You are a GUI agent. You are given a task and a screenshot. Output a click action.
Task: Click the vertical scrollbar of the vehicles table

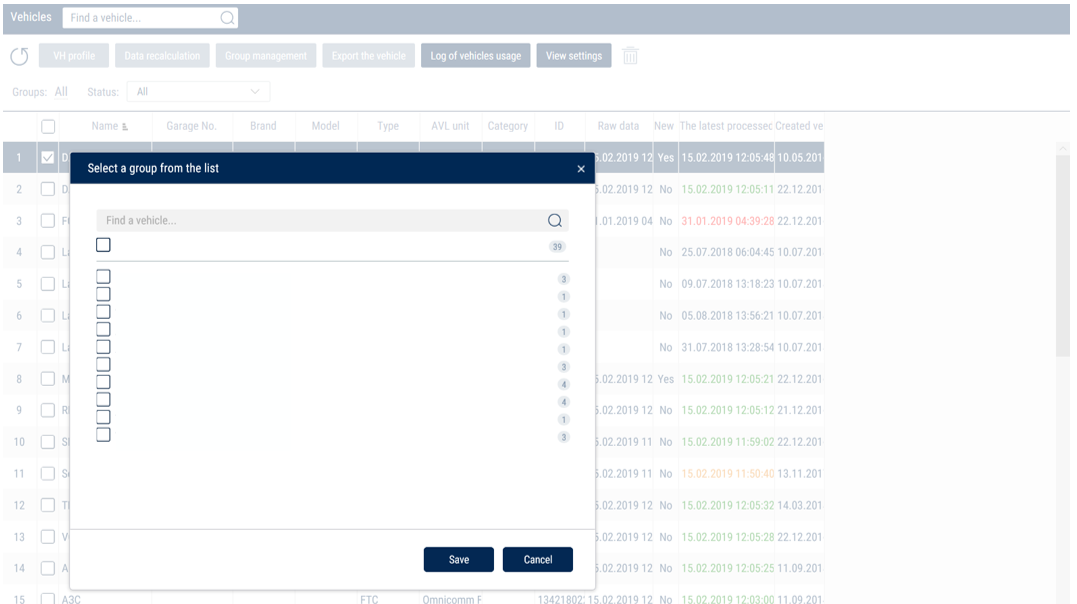tap(1063, 254)
